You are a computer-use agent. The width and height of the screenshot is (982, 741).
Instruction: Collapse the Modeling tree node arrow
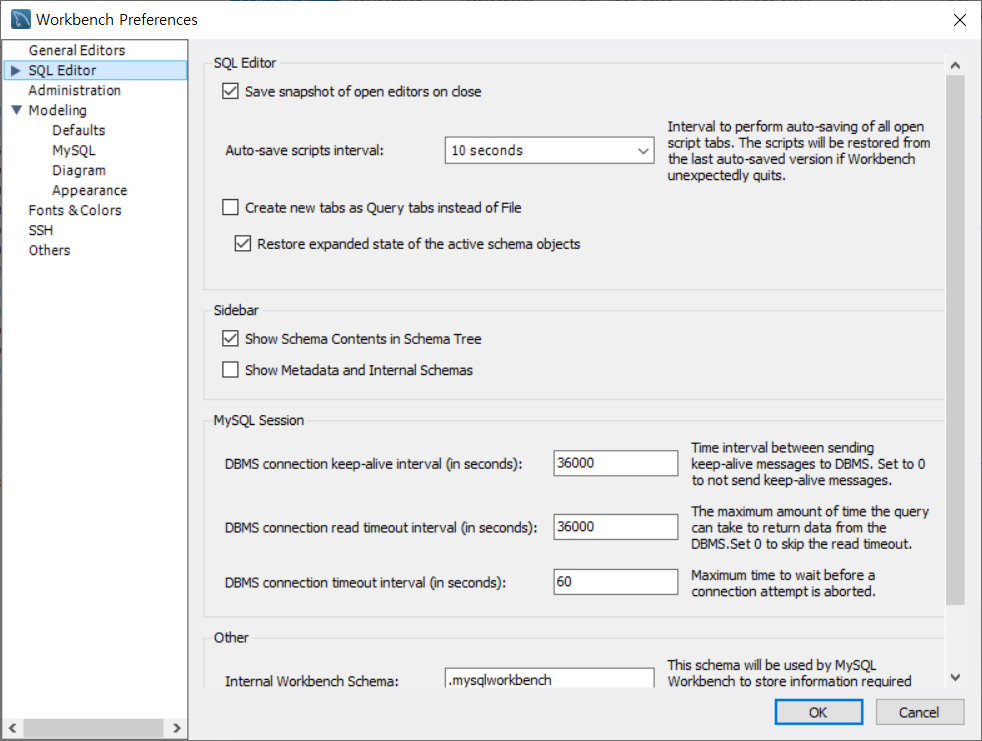(17, 110)
